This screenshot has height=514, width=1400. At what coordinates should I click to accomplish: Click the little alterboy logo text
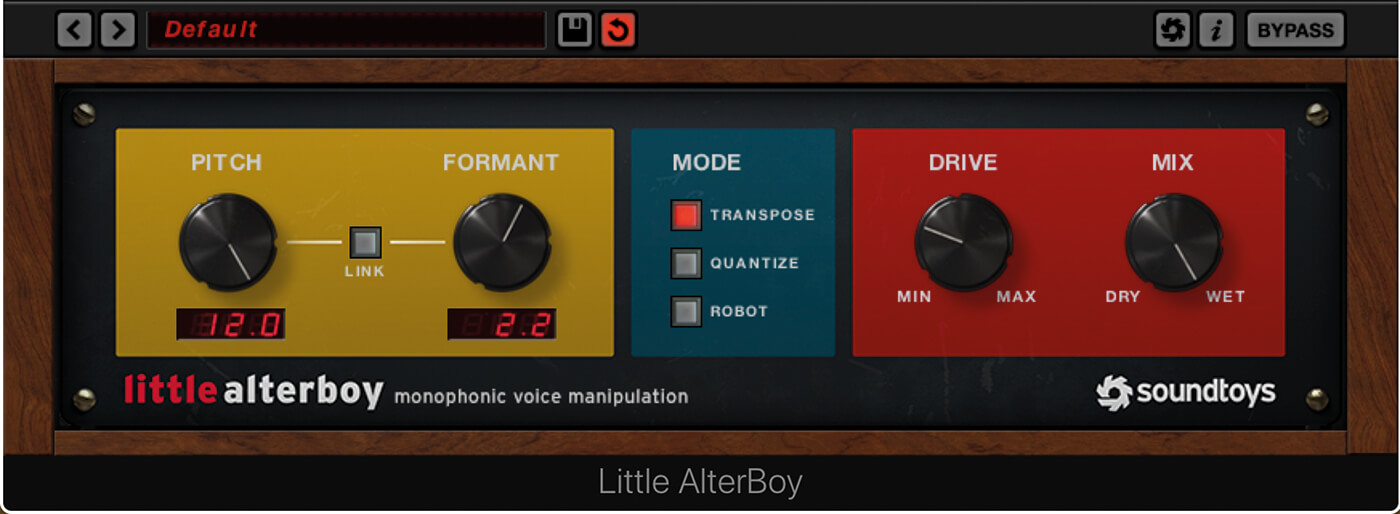pos(253,391)
